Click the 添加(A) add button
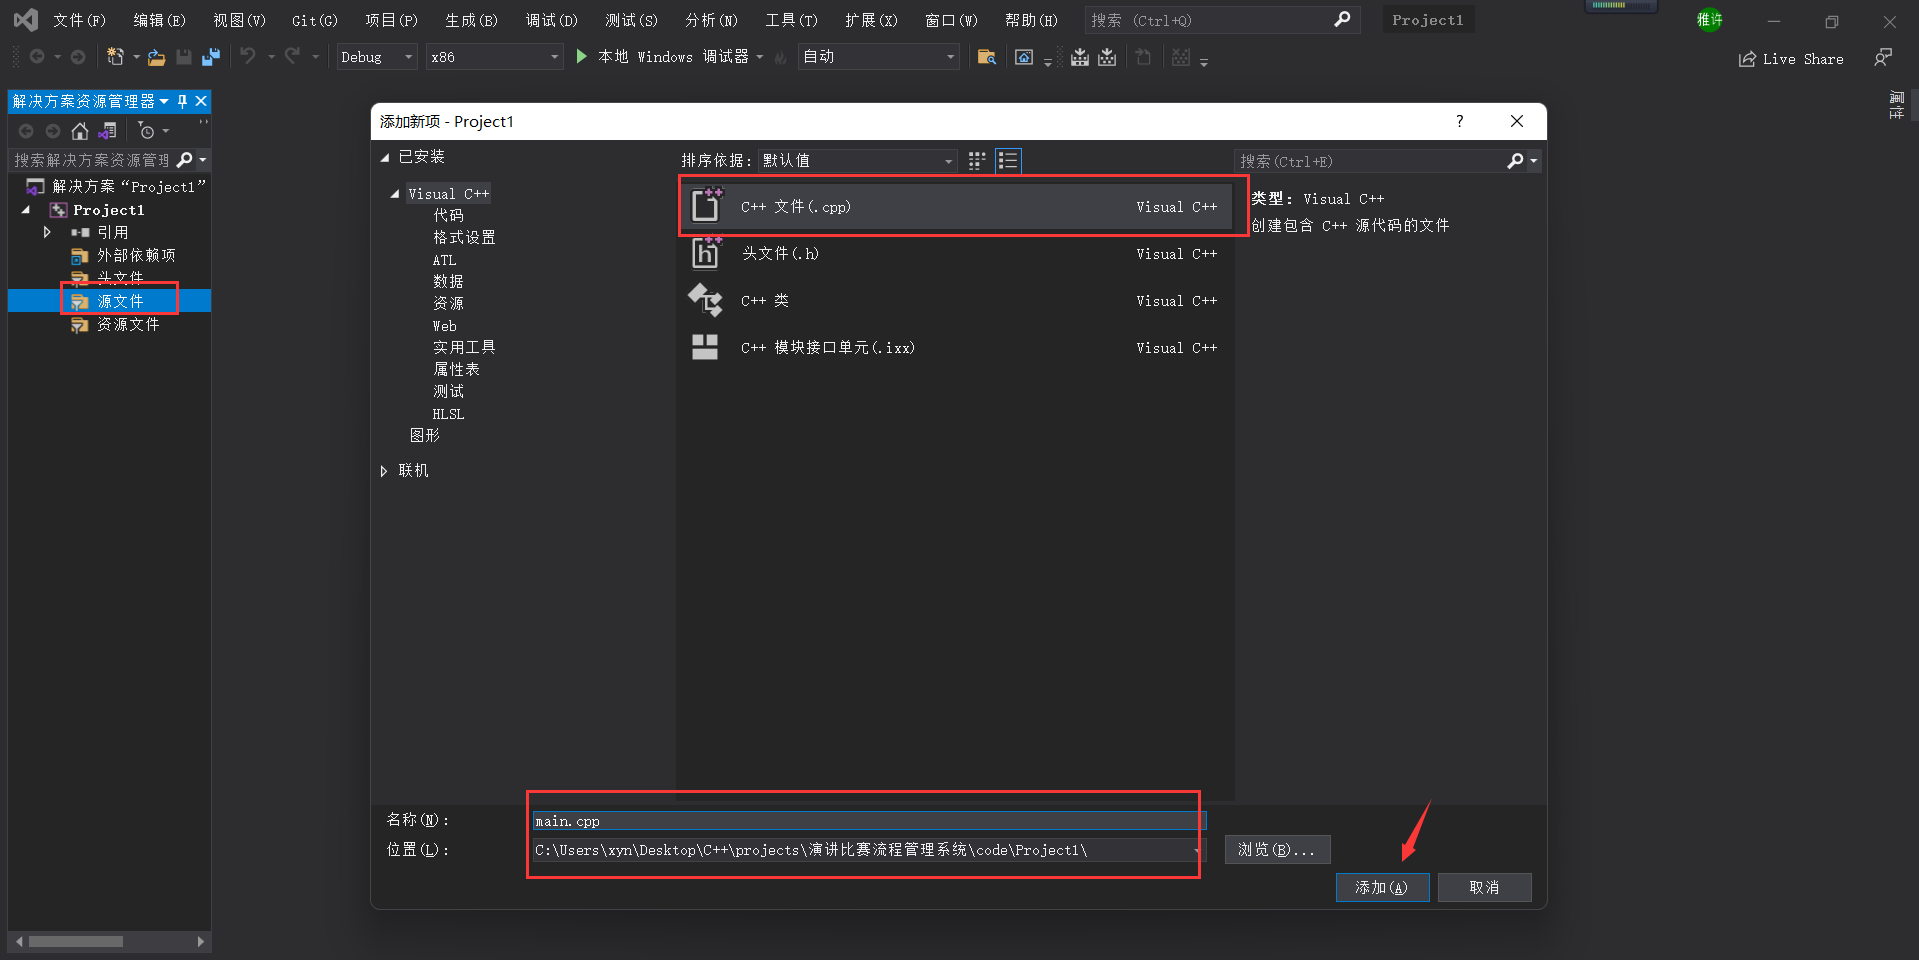 tap(1382, 888)
